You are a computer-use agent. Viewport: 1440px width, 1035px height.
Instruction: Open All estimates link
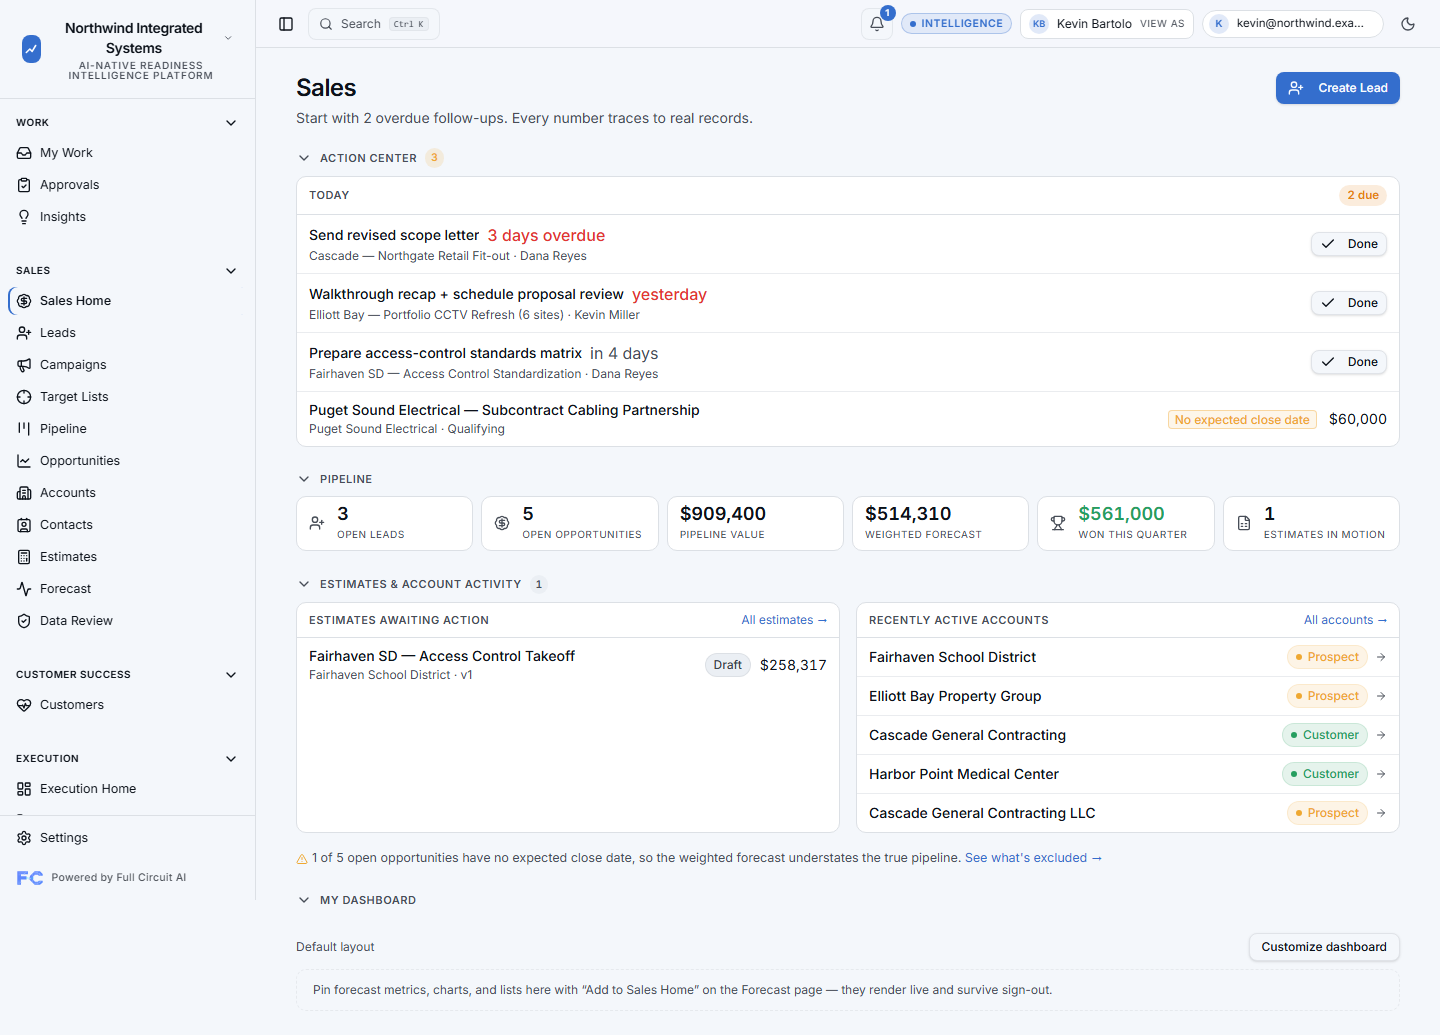point(784,620)
